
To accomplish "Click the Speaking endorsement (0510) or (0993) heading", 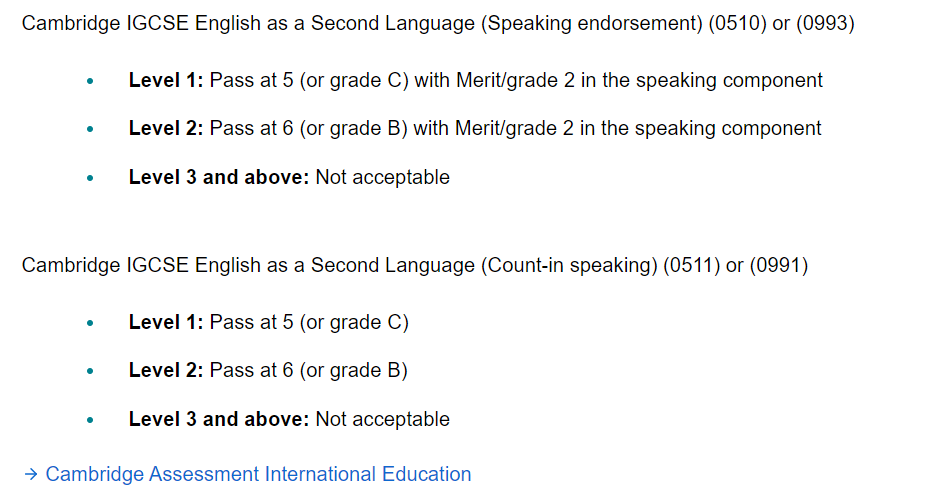I will coord(438,23).
